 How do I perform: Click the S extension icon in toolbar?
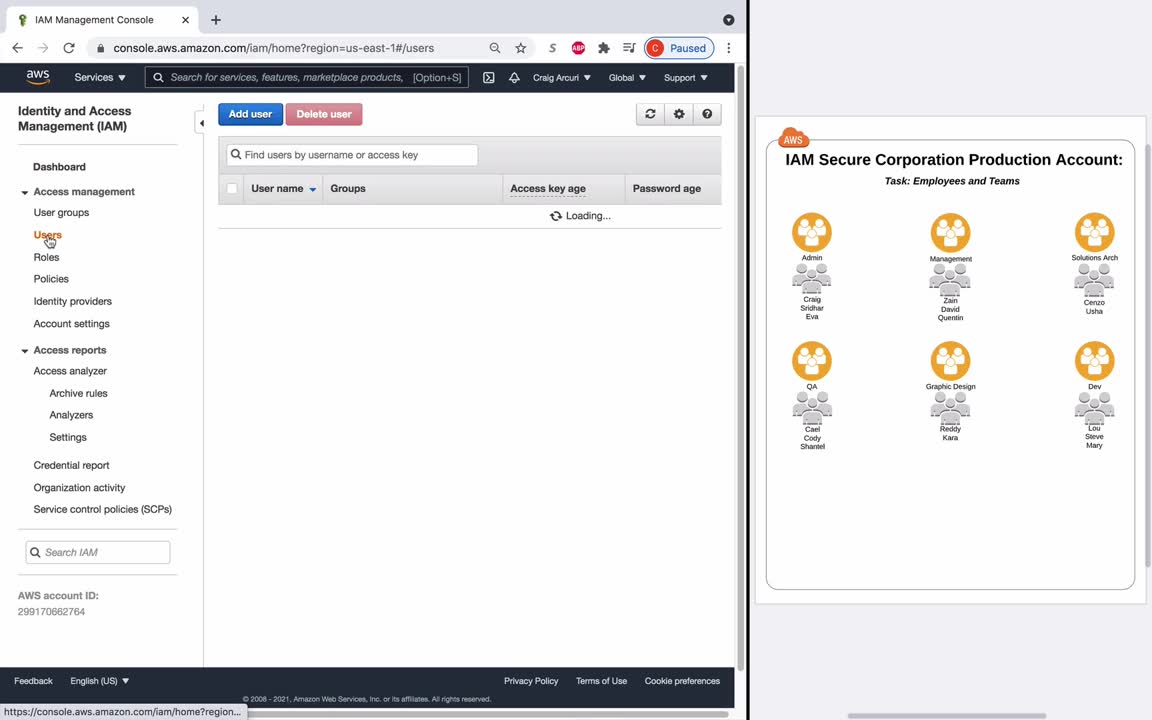click(x=552, y=48)
